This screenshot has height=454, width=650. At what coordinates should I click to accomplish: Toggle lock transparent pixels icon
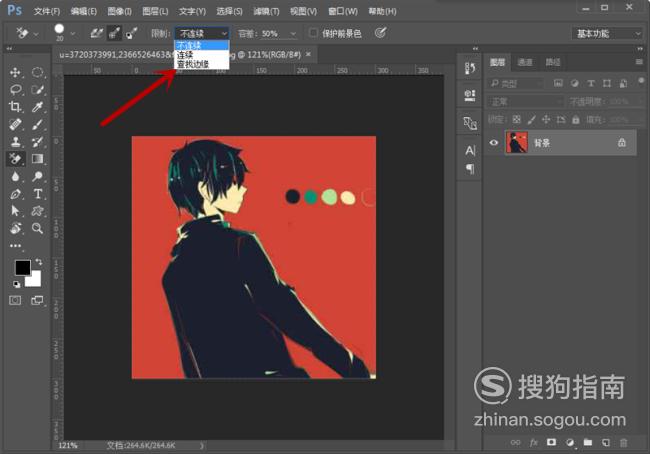click(x=517, y=120)
